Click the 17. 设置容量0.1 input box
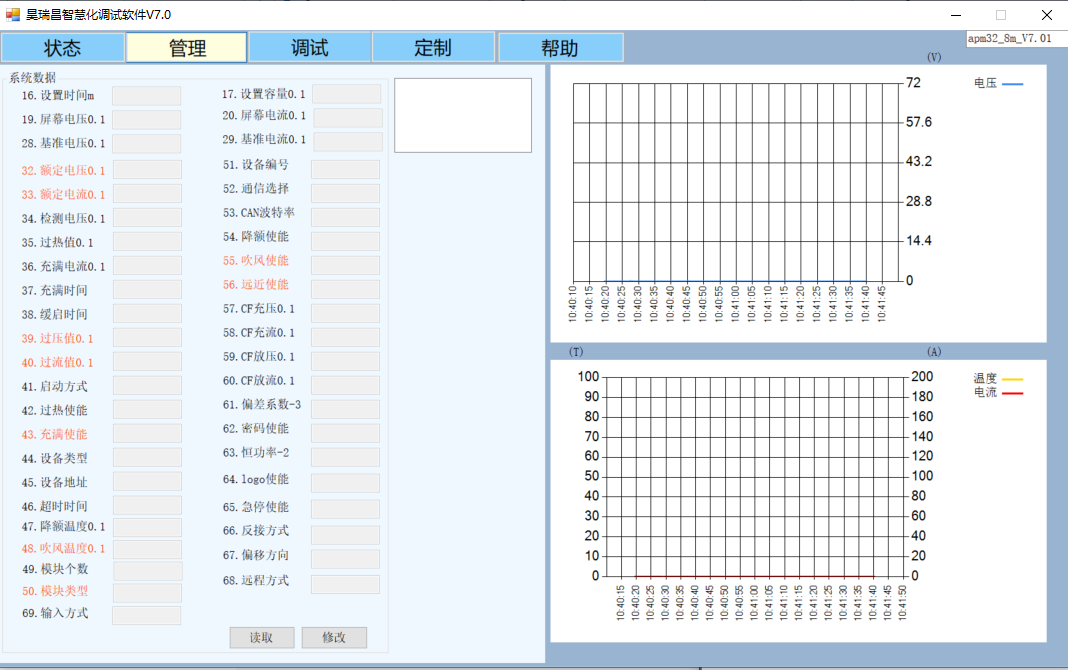The height and width of the screenshot is (670, 1068). [x=346, y=94]
